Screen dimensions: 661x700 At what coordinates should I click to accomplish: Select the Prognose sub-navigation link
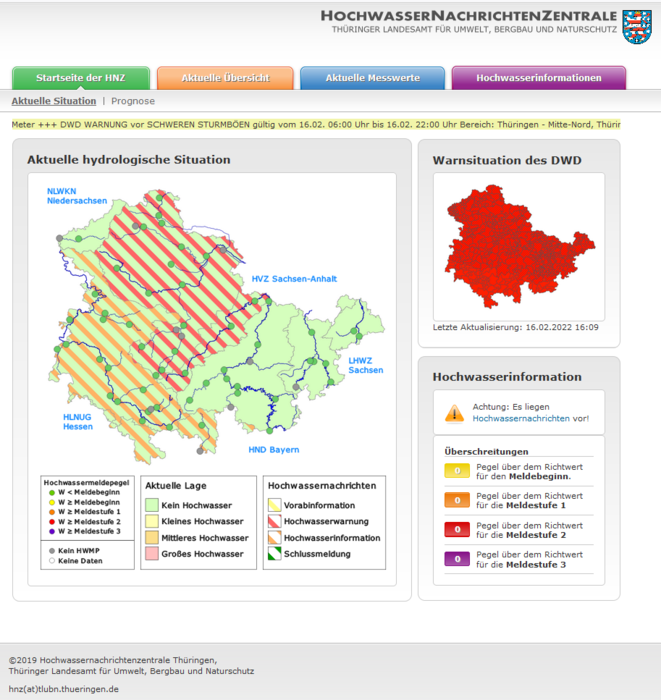(x=133, y=101)
